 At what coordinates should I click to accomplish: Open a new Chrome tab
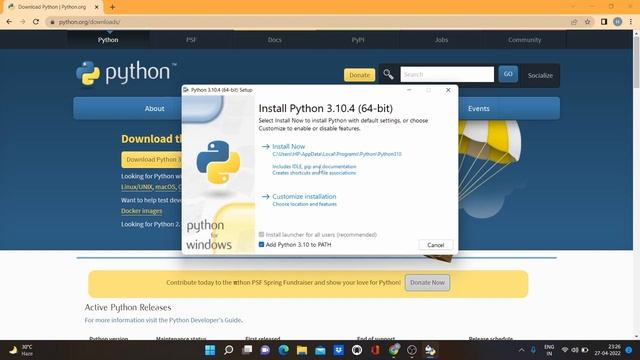(x=112, y=7)
